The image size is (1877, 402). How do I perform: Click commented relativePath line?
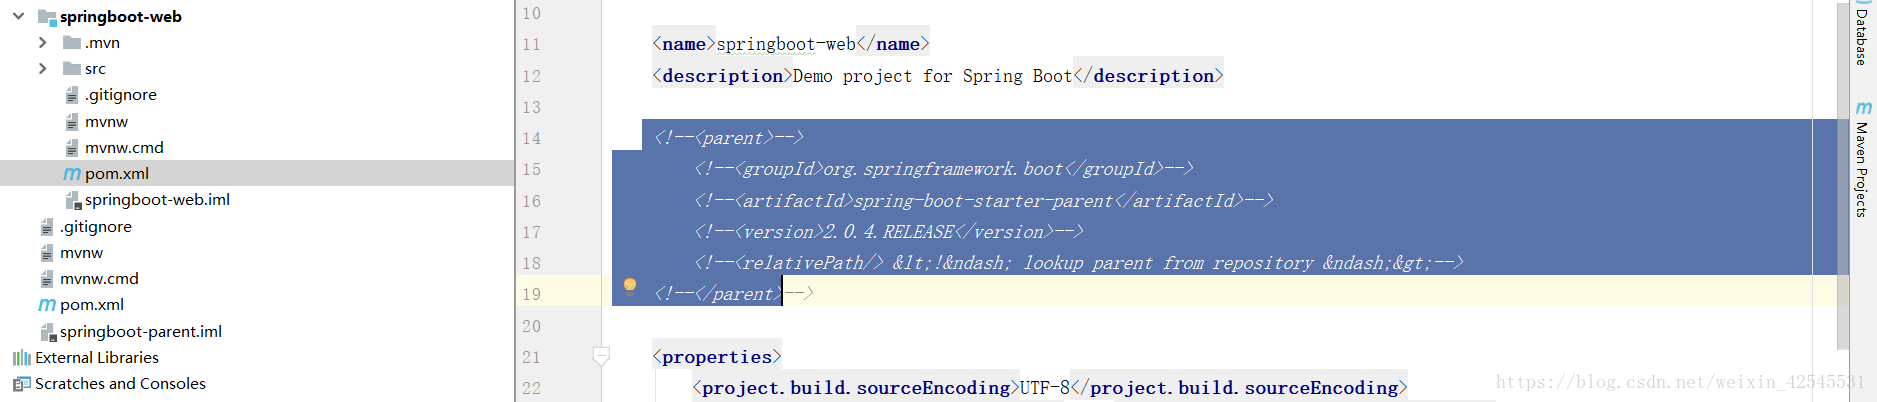tap(1079, 263)
